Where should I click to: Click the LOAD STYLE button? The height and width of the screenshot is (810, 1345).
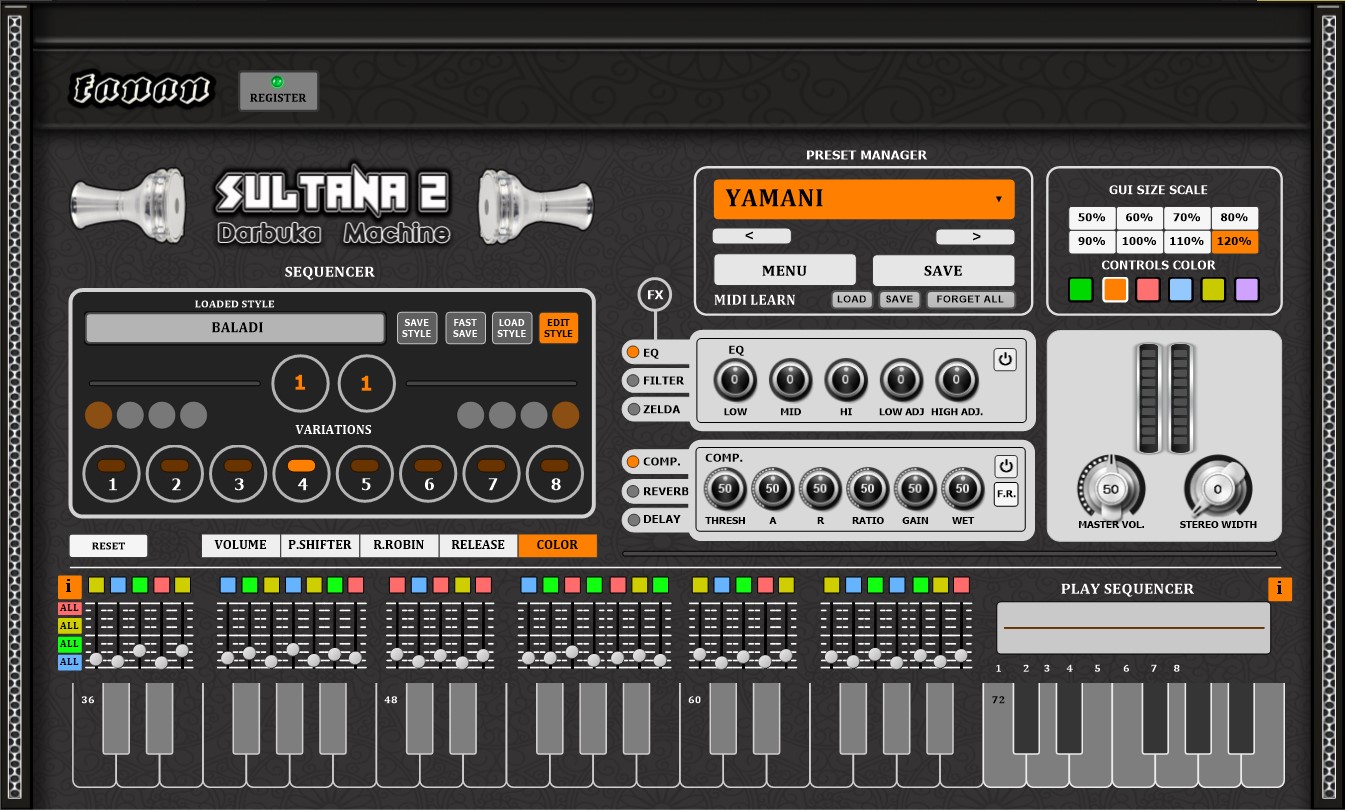tap(511, 328)
